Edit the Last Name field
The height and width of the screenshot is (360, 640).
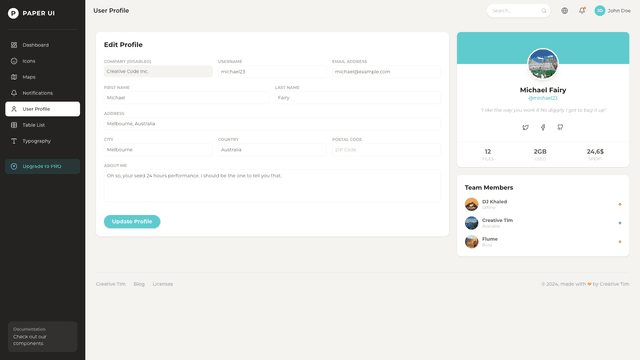point(358,98)
